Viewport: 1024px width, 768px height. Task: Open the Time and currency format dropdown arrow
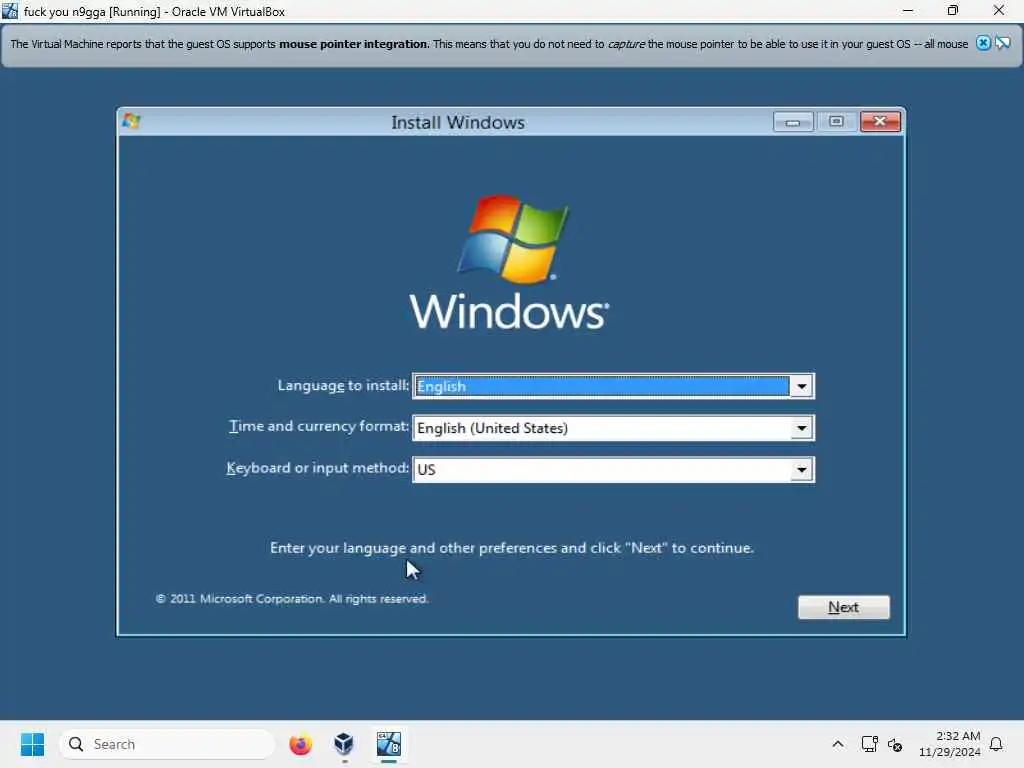point(801,428)
